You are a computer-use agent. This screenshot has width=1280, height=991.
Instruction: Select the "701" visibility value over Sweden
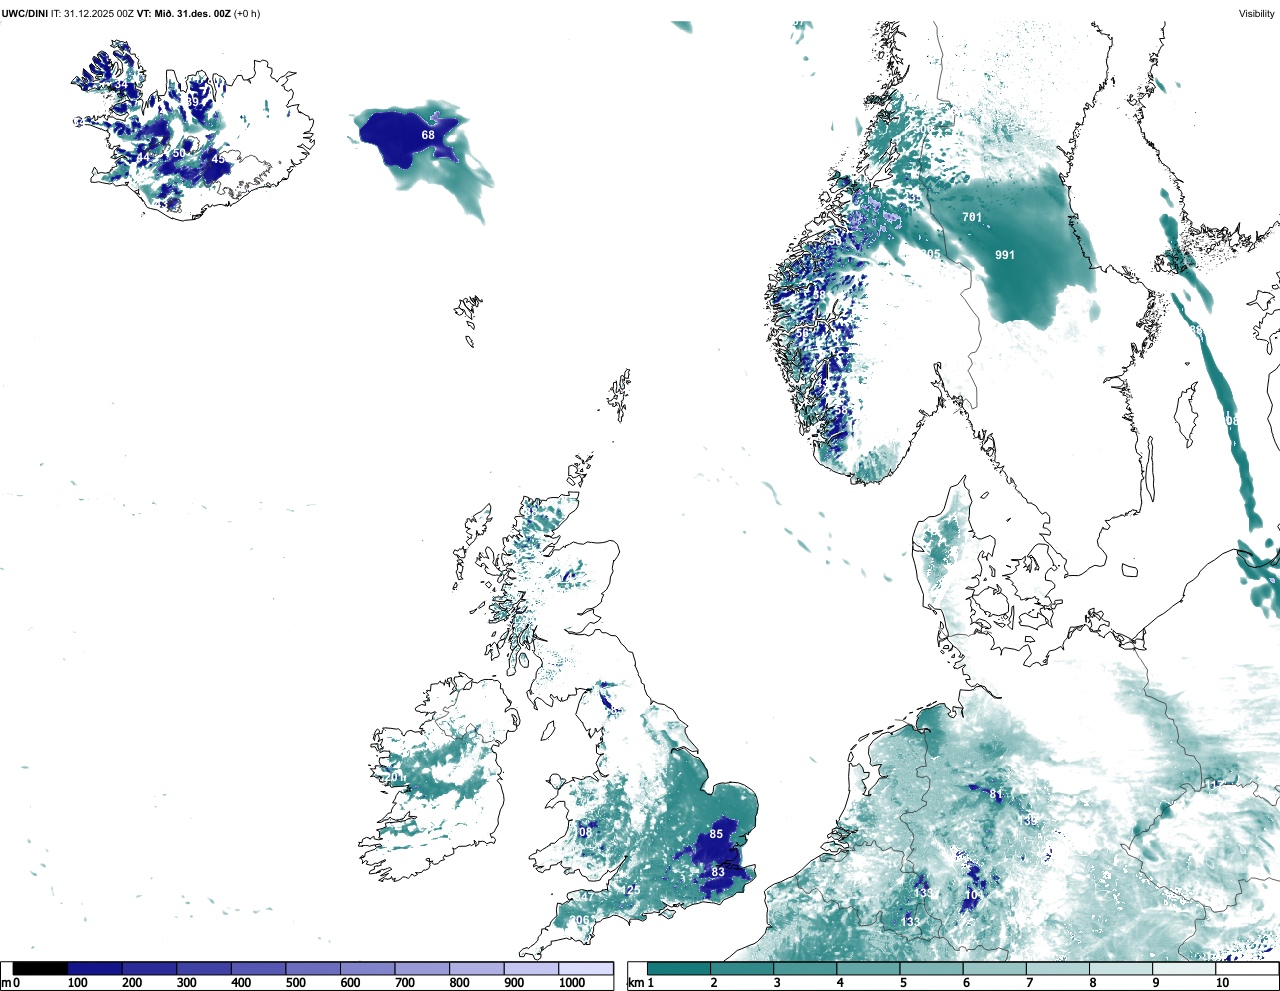(x=972, y=217)
